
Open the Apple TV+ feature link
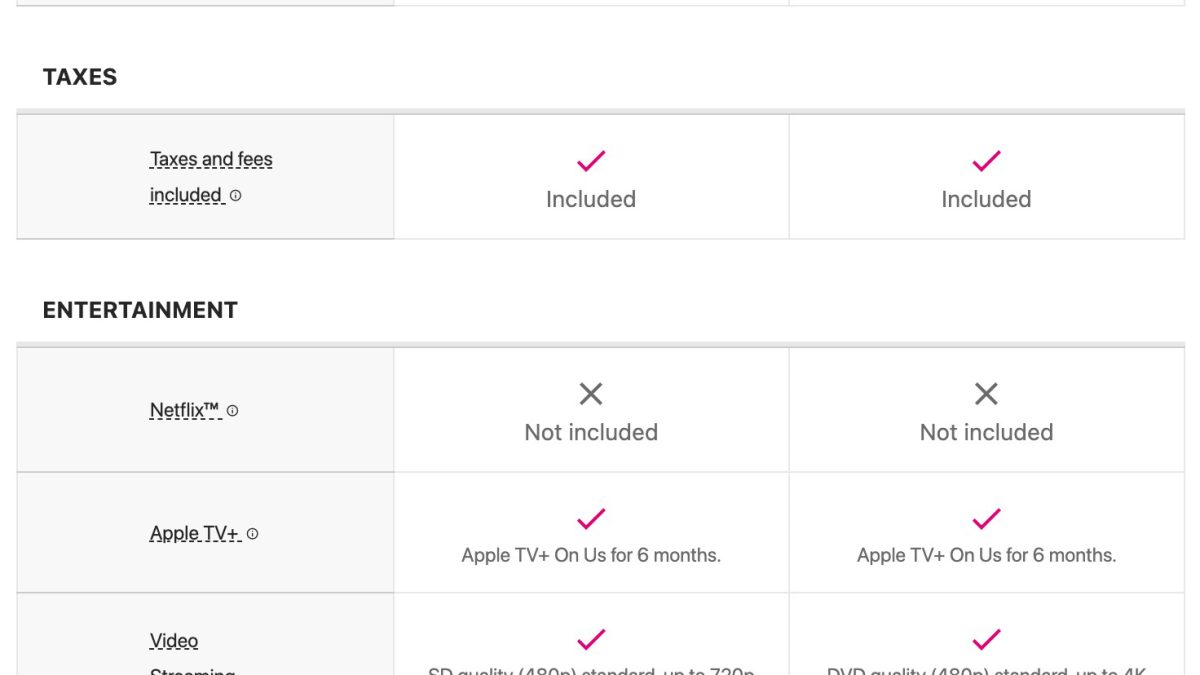[194, 534]
